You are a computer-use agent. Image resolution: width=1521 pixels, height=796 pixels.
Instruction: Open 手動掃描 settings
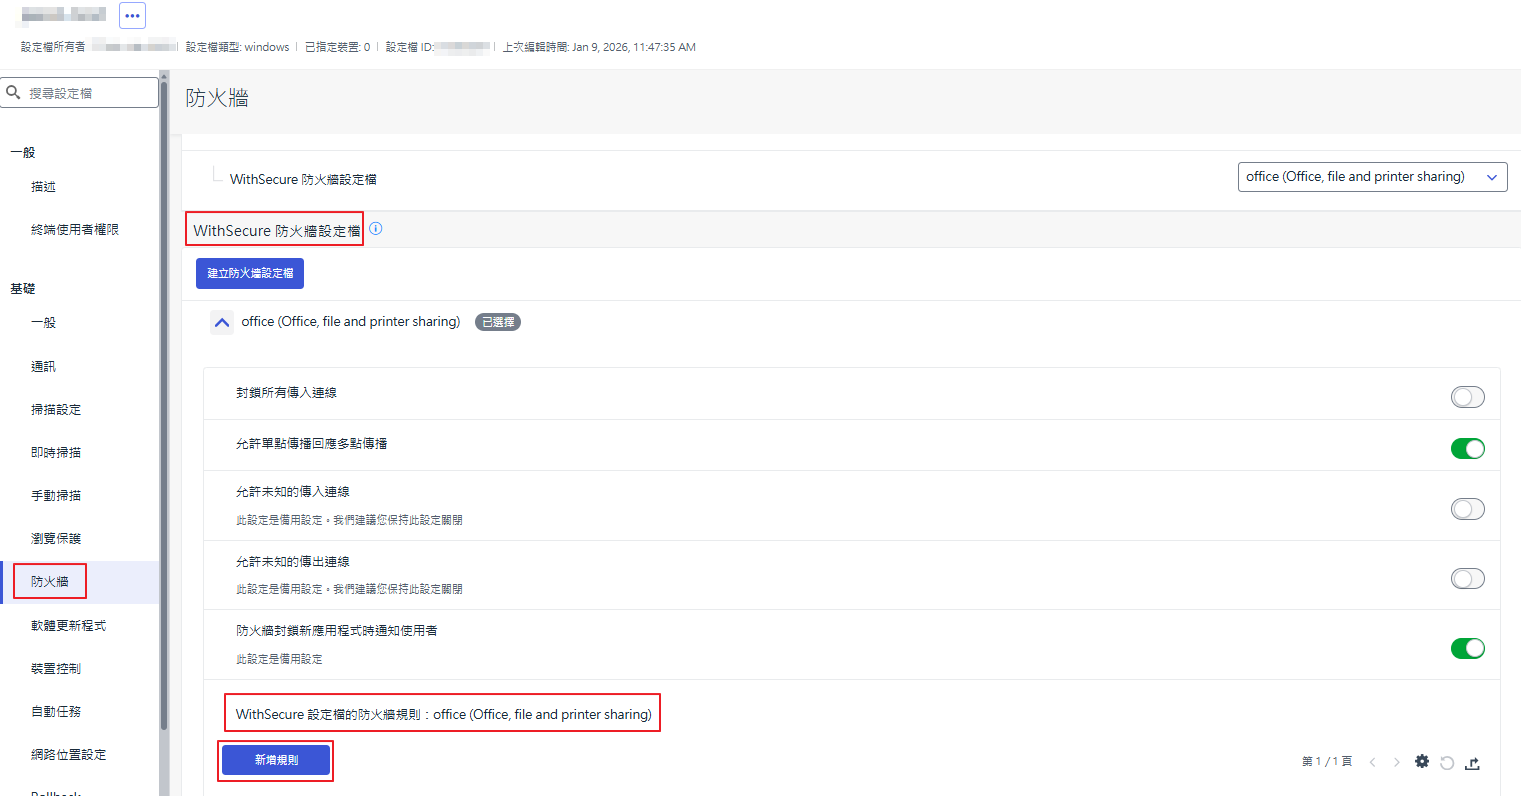point(56,496)
